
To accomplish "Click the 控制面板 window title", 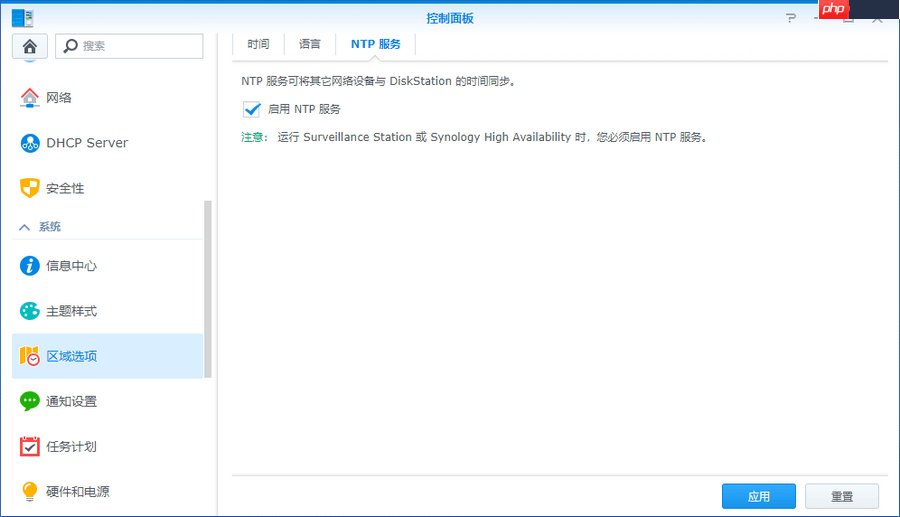I will 450,18.
